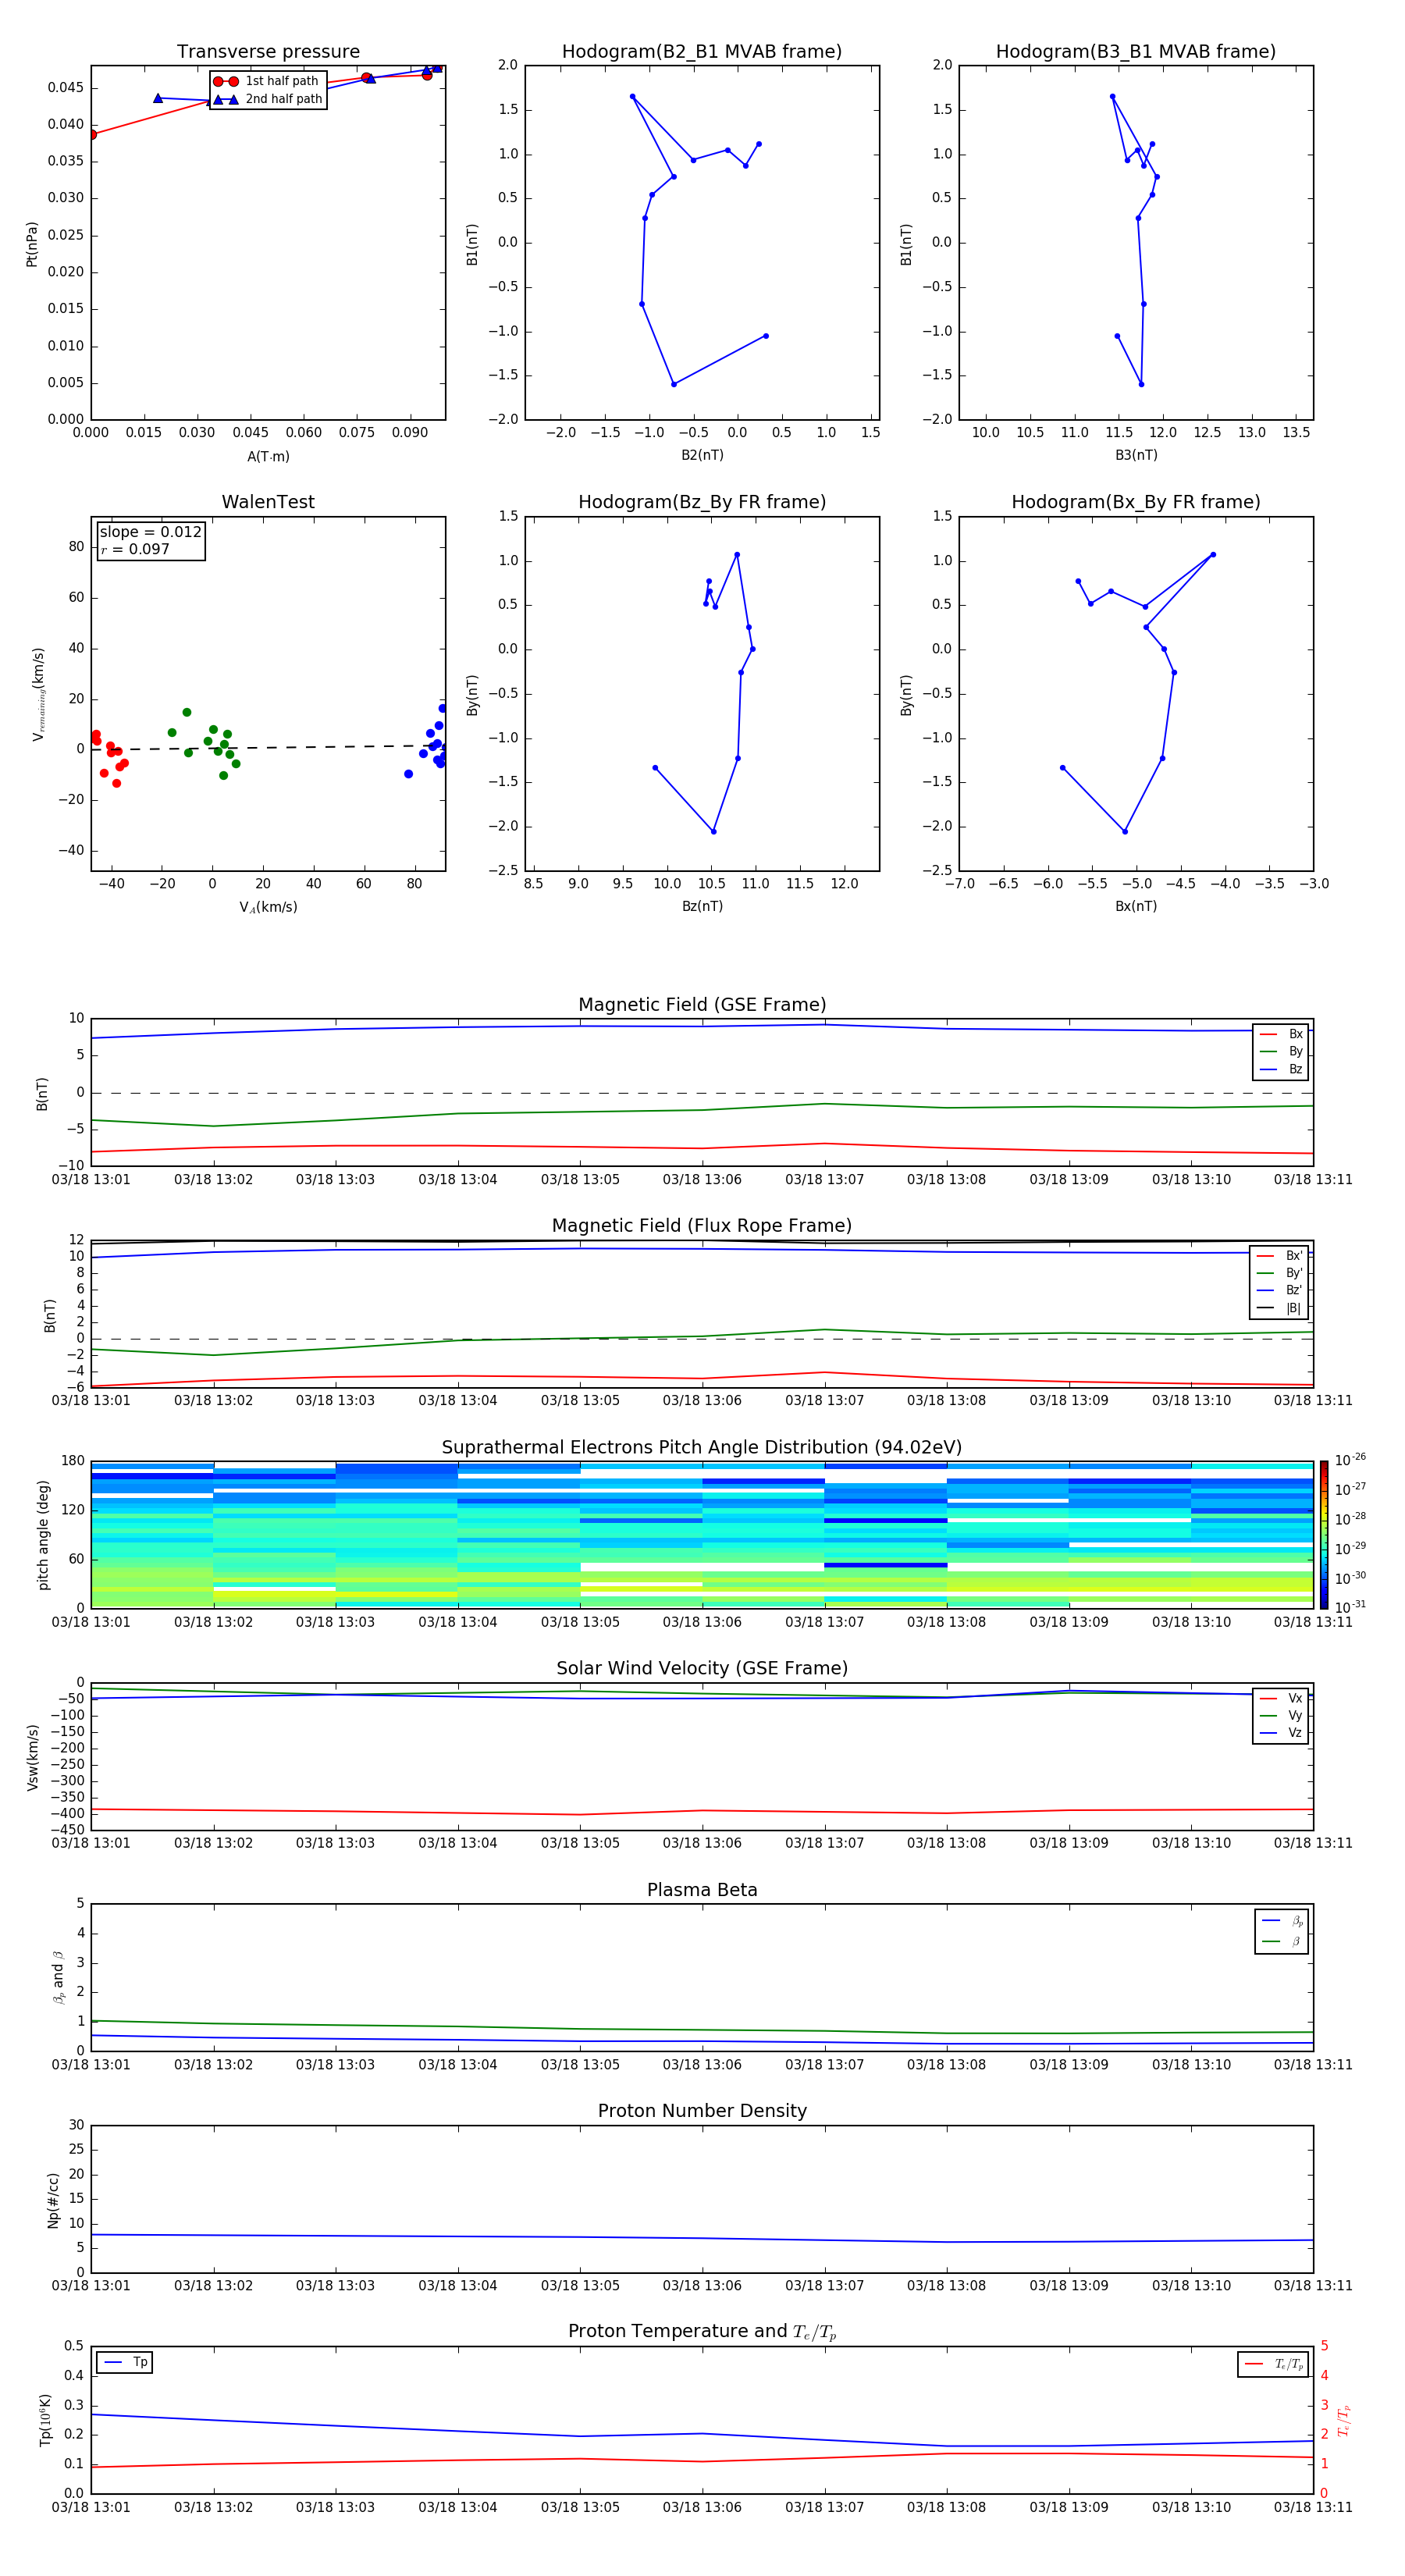1405x2576 pixels.
Task: Click the 'βp' legend entry in Plasma Beta
Action: coord(1283,1921)
